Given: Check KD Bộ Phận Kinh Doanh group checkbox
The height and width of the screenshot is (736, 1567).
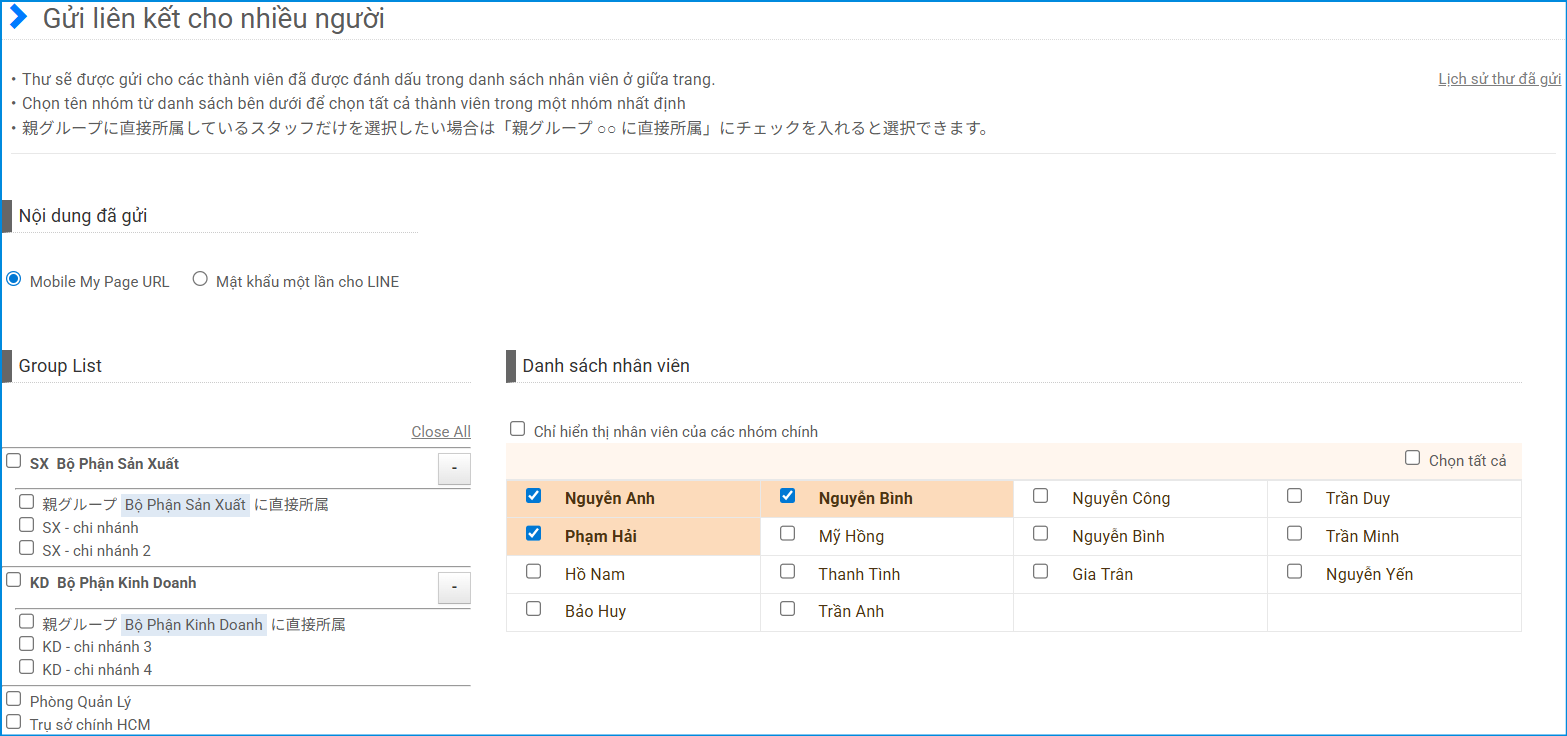Looking at the screenshot, I should tap(14, 580).
